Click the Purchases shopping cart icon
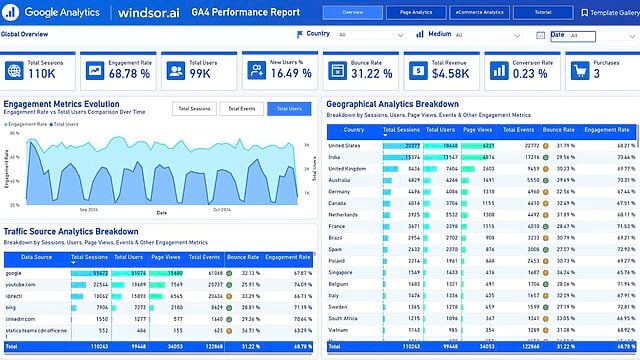The height and width of the screenshot is (360, 640). [580, 71]
